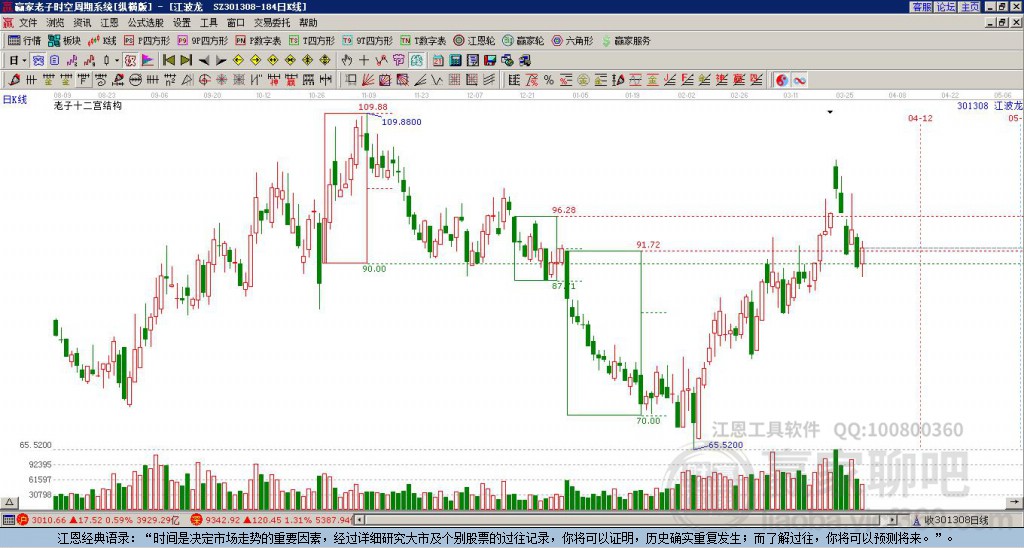Open the 帮助 menu
This screenshot has height=548, width=1024.
click(308, 23)
